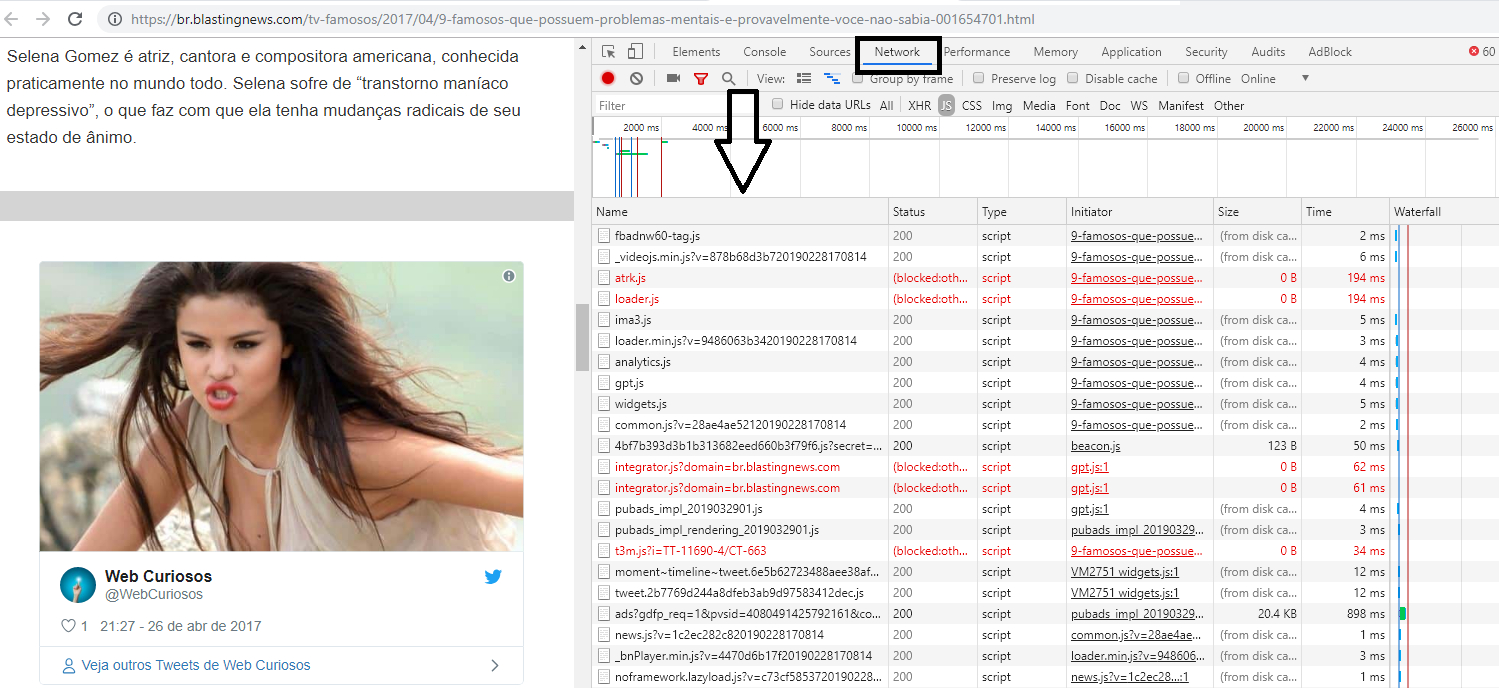Click the inspect element picker icon
The height and width of the screenshot is (688, 1499).
pyautogui.click(x=609, y=52)
